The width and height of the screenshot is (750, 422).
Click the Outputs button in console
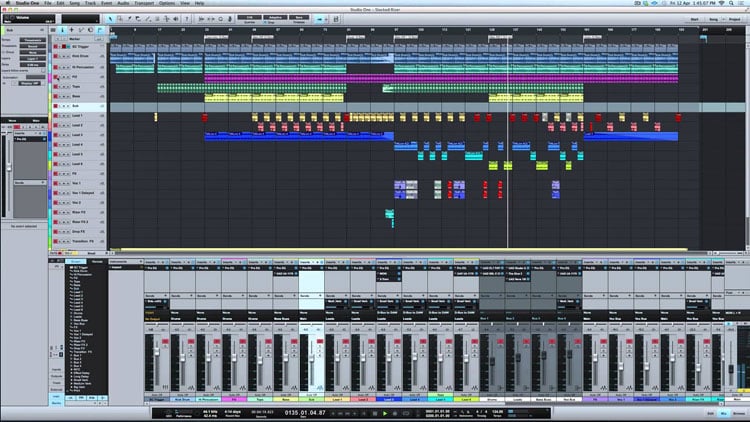56,377
